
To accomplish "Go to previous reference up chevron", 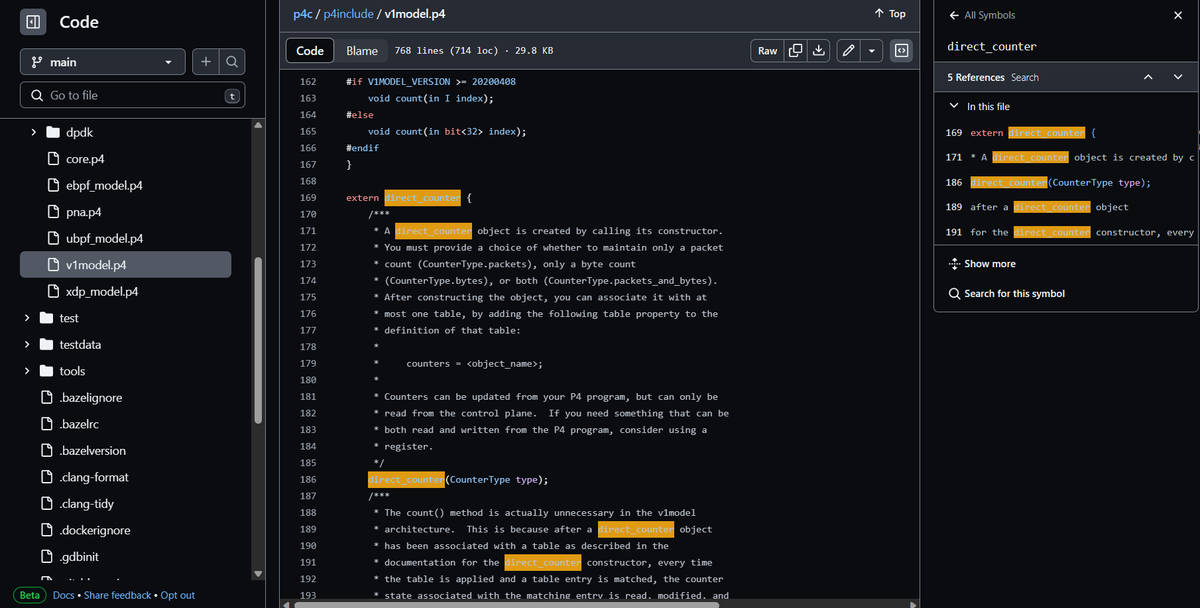I will tap(1148, 77).
